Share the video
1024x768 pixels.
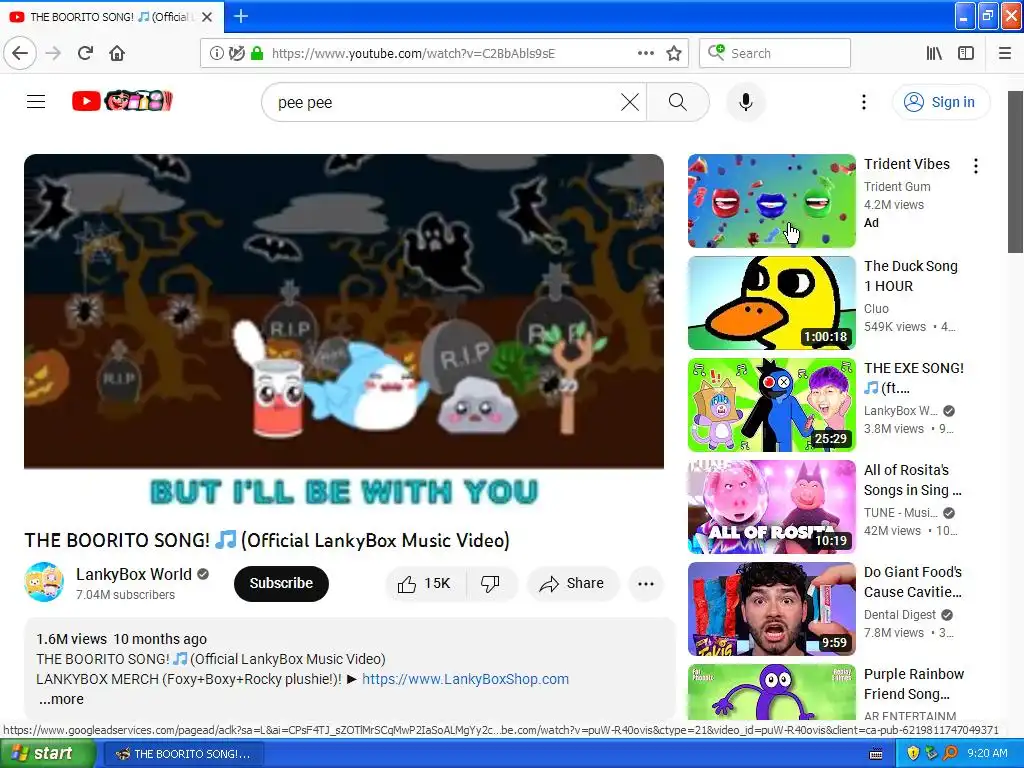(572, 584)
